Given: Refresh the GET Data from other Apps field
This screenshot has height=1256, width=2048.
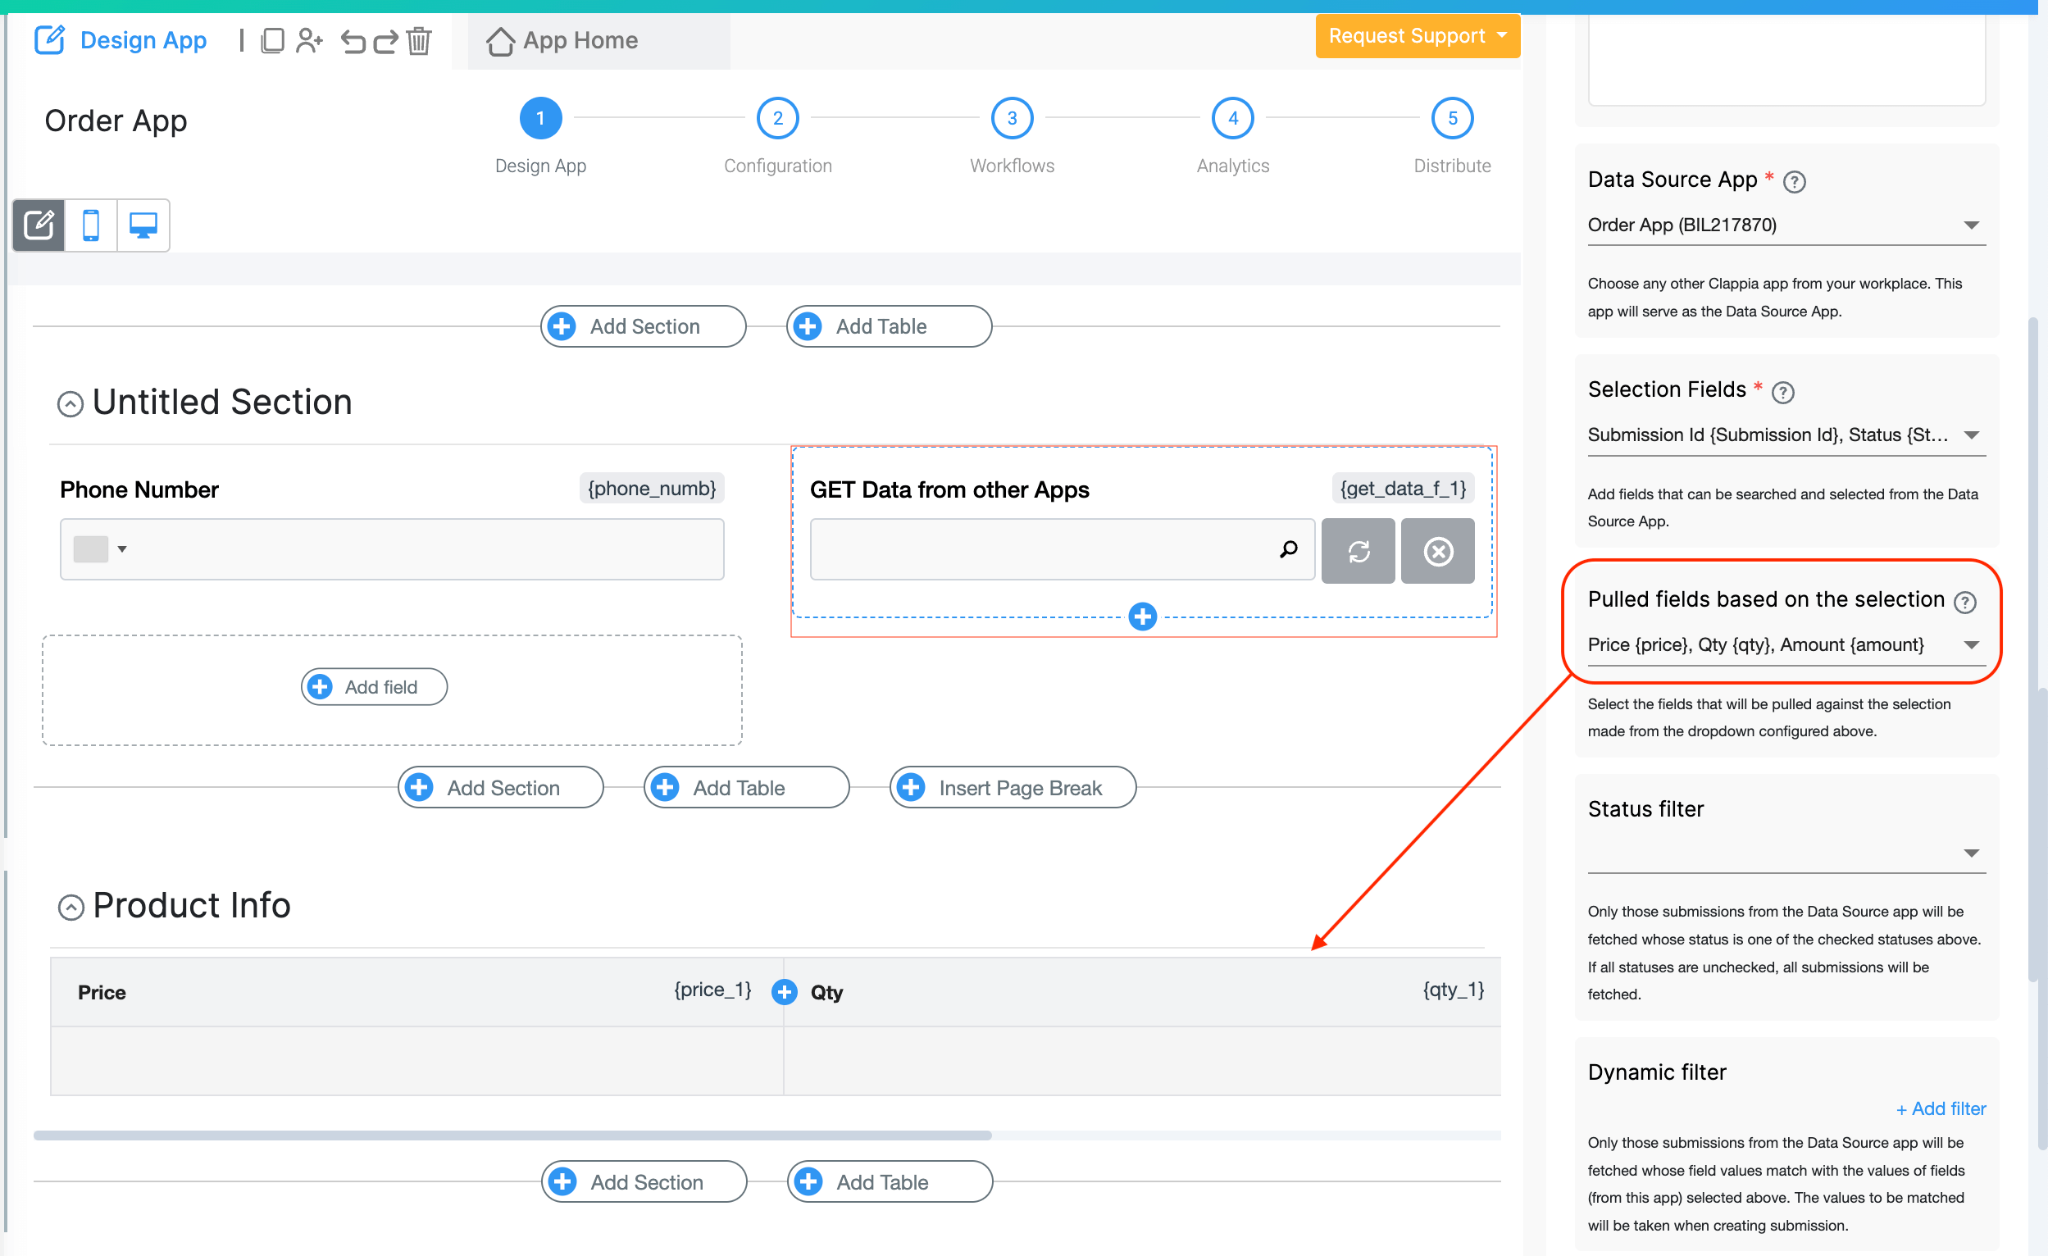Looking at the screenshot, I should tap(1358, 550).
